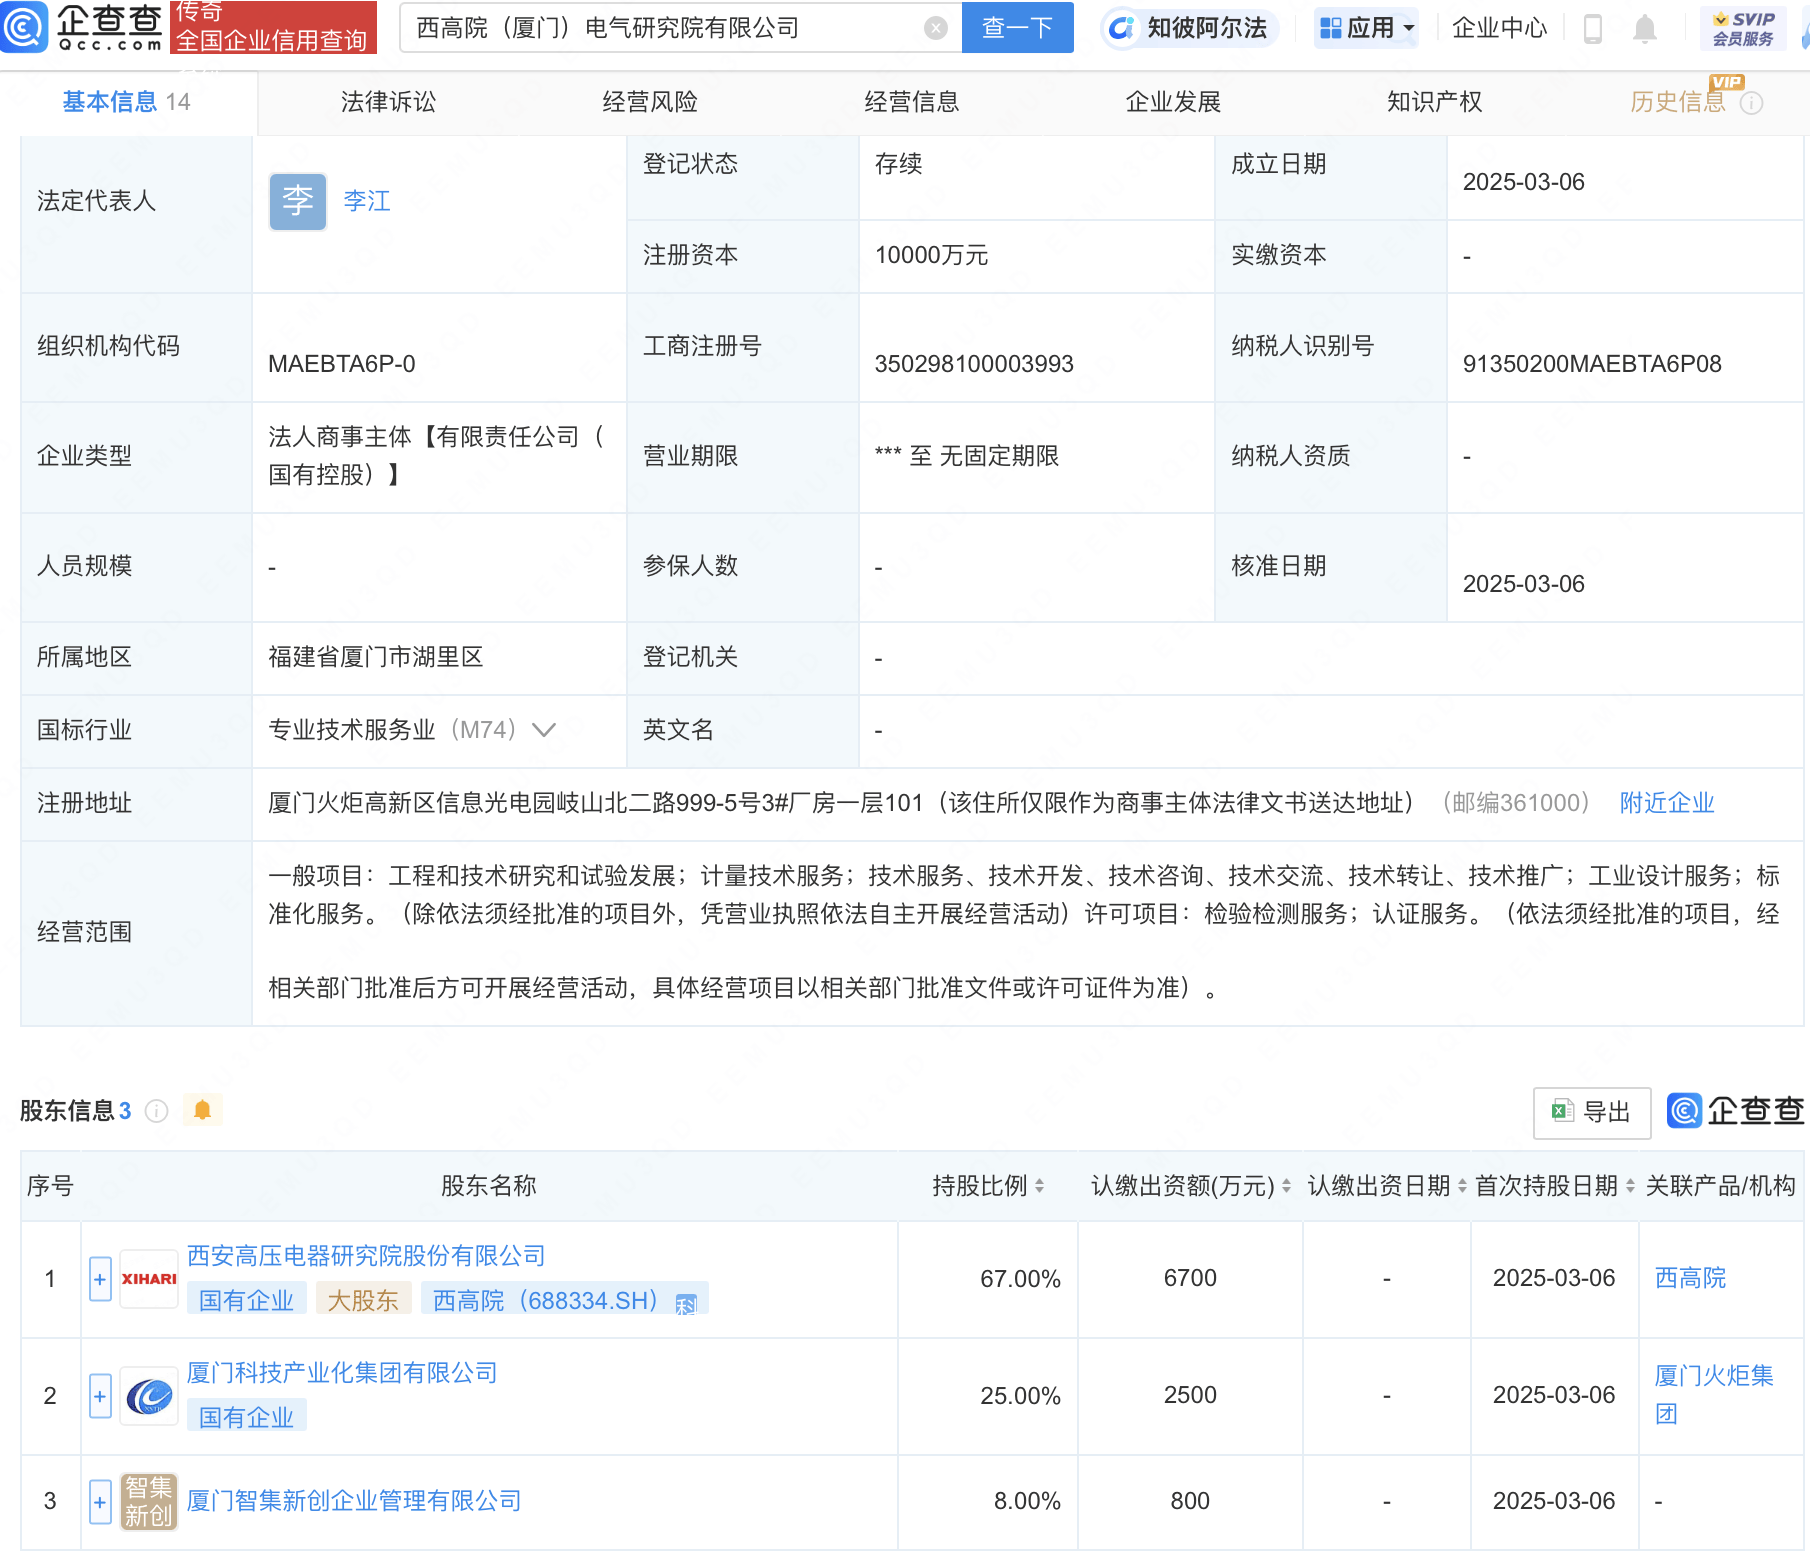Switch to 经营风险 tab
Screen dimensions: 1810x1552
[x=650, y=102]
